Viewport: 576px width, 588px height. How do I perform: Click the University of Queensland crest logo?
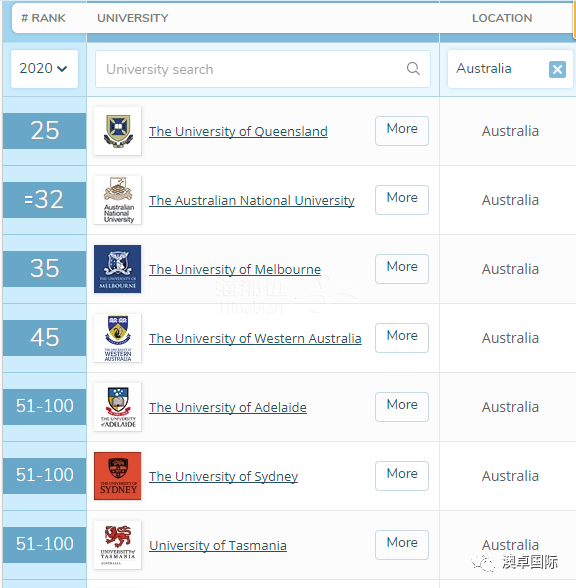[x=118, y=131]
